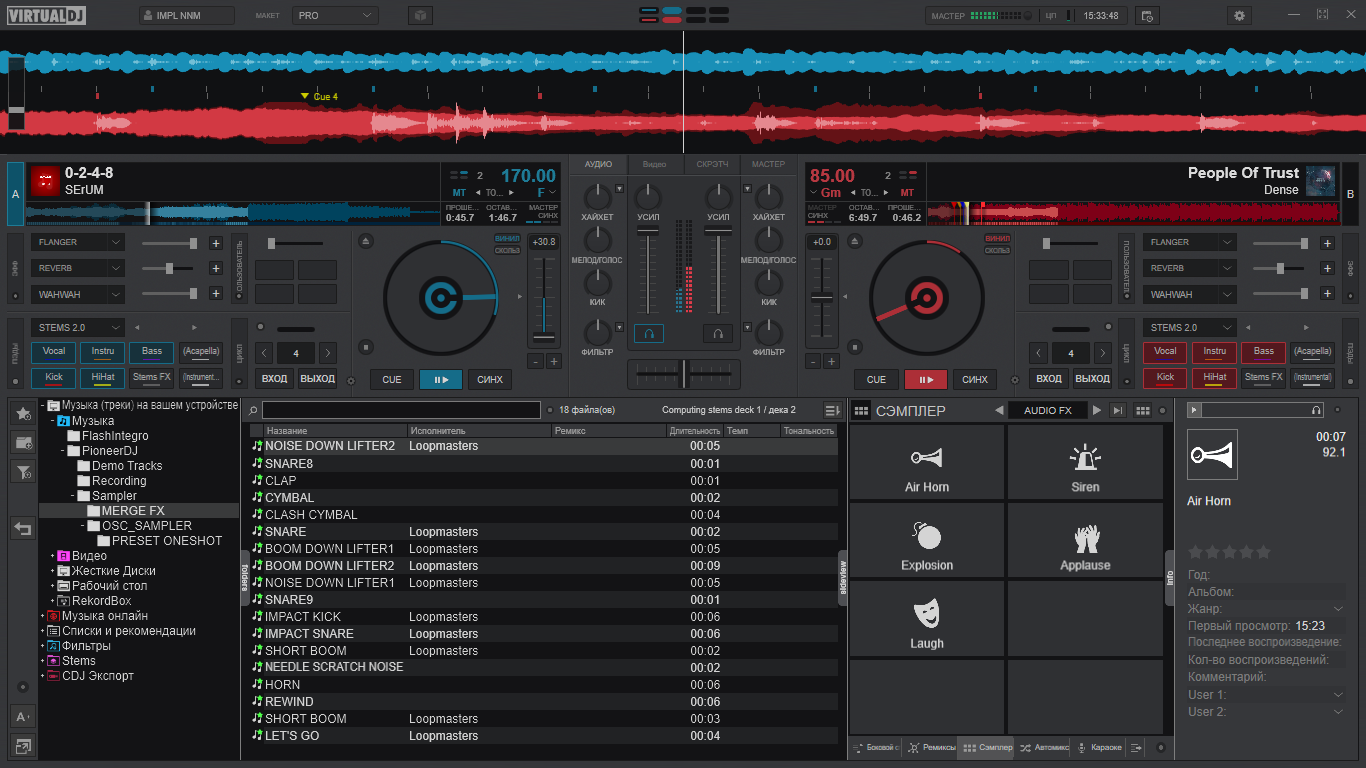This screenshot has height=768, width=1366.
Task: Play the Applause sample pad
Action: pyautogui.click(x=1085, y=540)
